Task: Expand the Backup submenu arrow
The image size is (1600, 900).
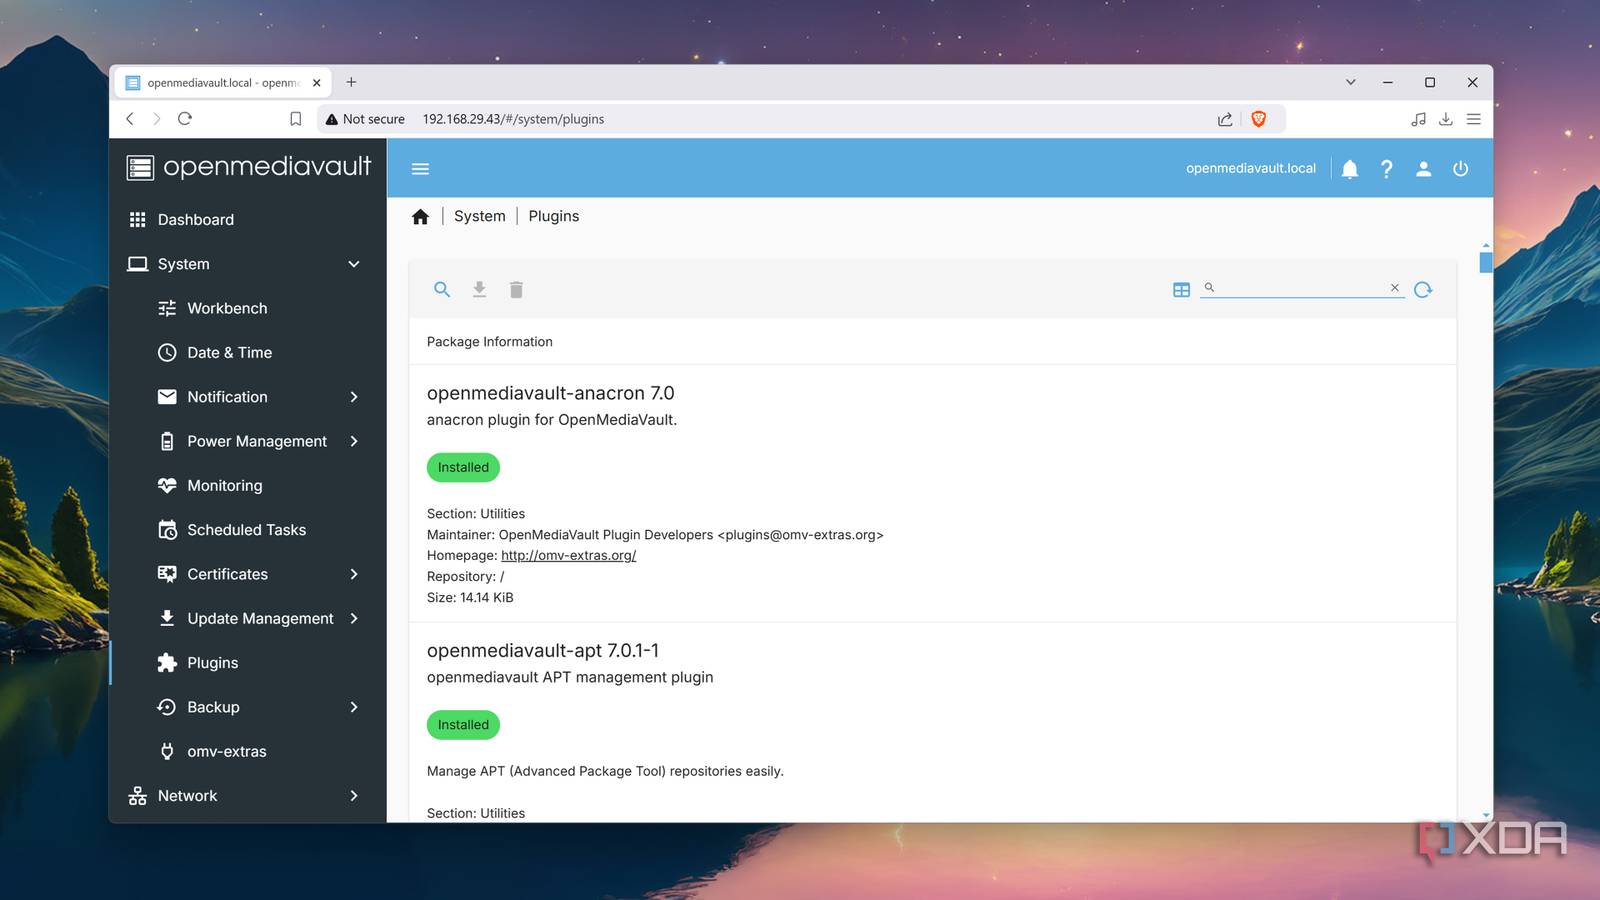Action: click(x=354, y=707)
